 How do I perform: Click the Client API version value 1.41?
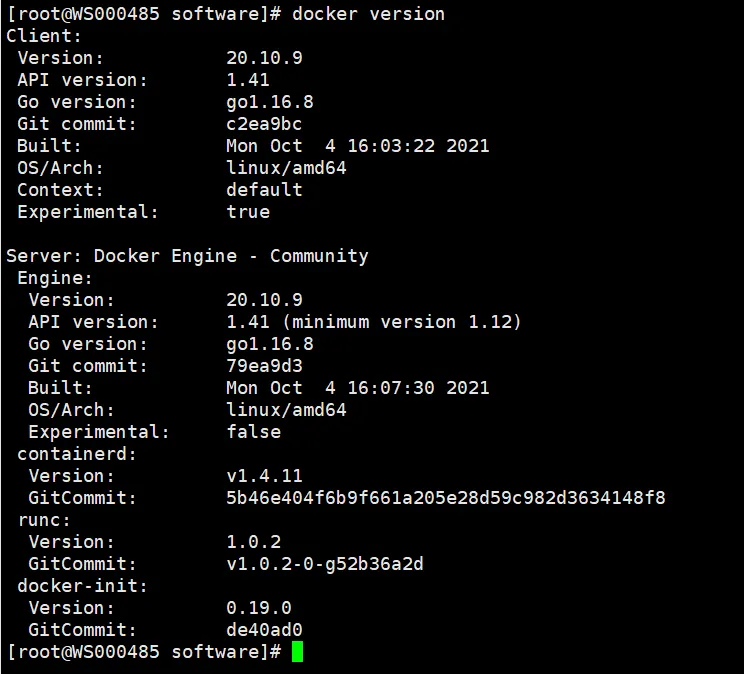coord(248,80)
